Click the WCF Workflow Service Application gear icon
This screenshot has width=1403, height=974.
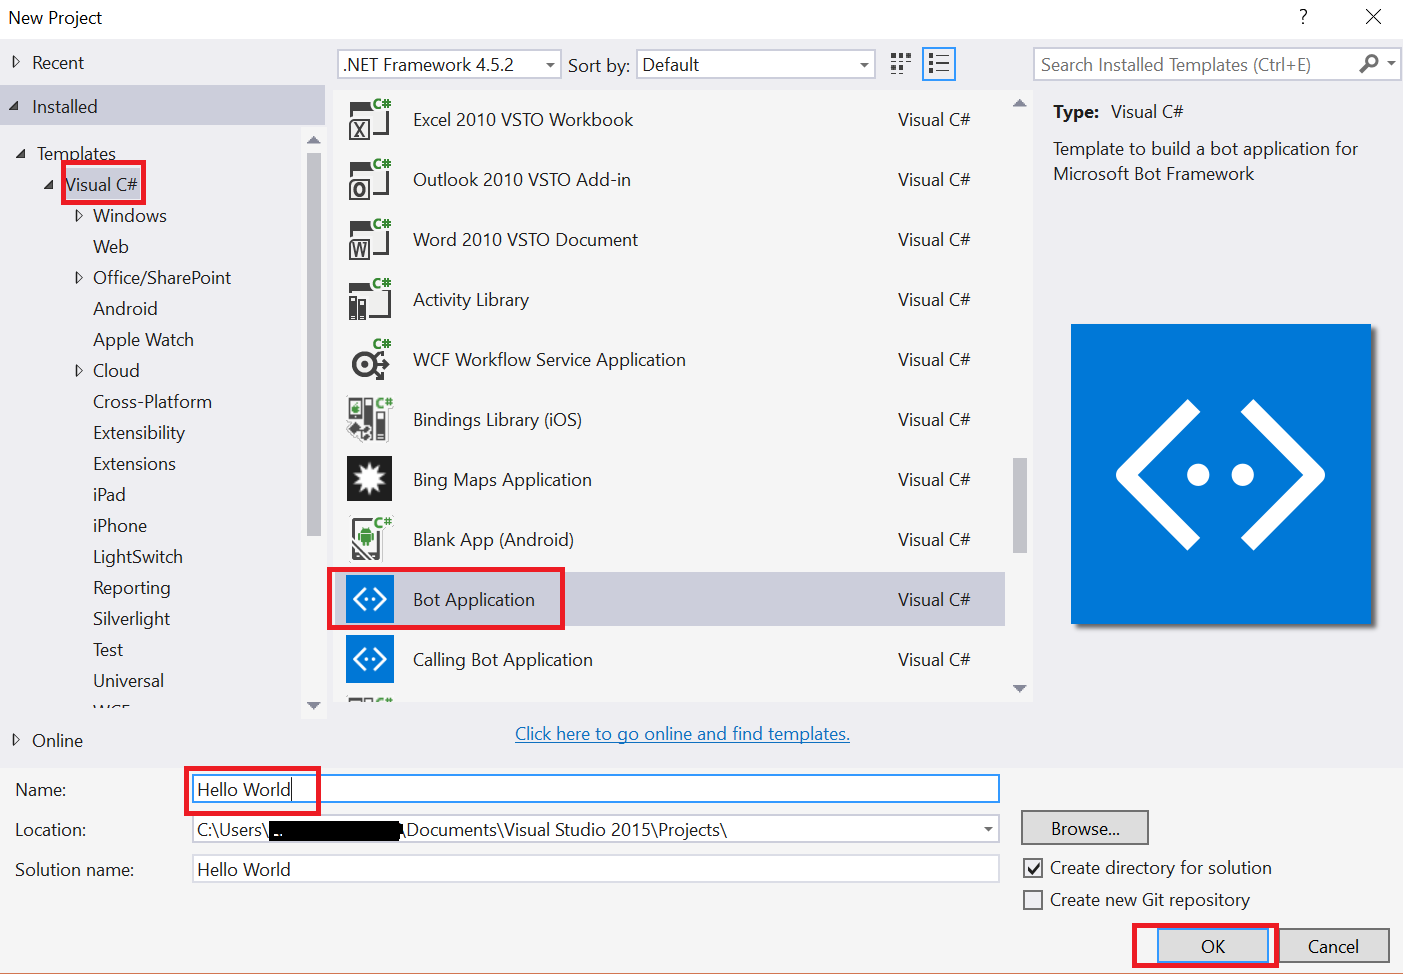(x=369, y=359)
